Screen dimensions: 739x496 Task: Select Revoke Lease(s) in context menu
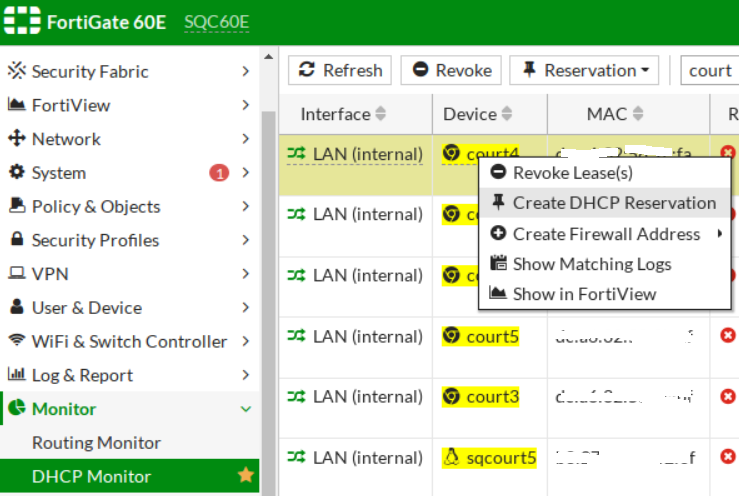605,173
